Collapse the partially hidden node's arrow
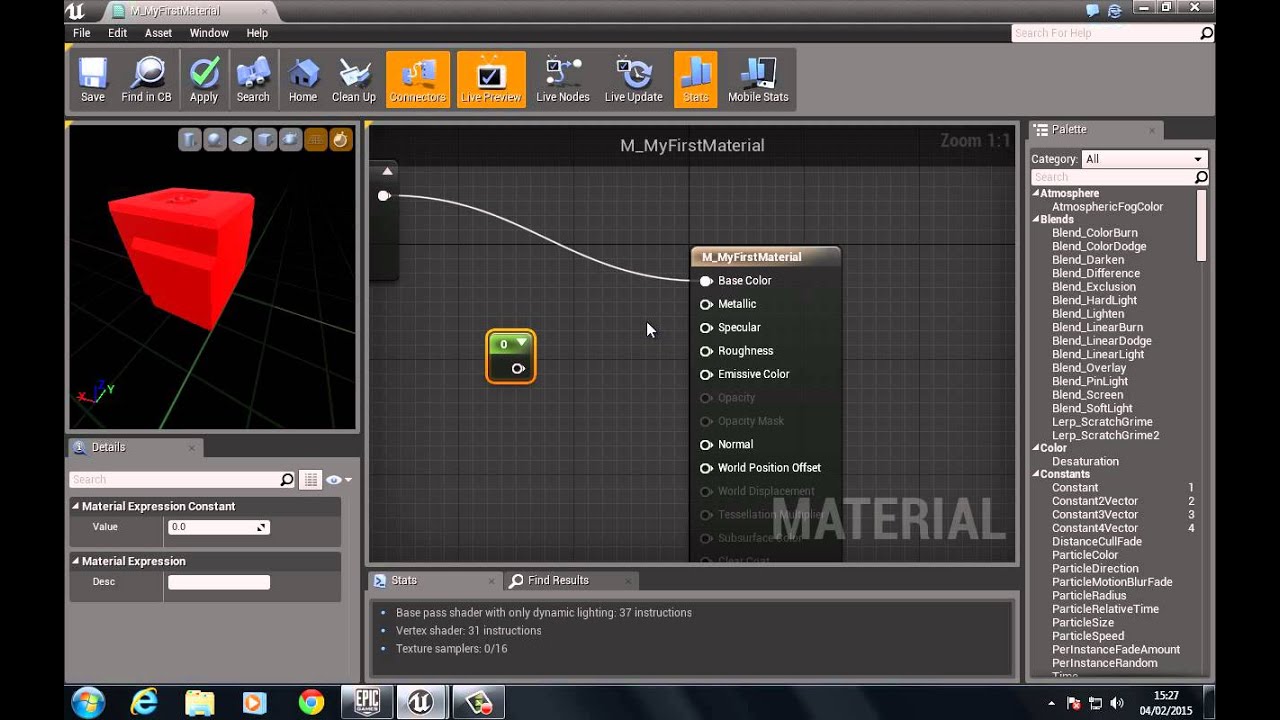Screen dimensions: 1280x720 click(x=387, y=171)
